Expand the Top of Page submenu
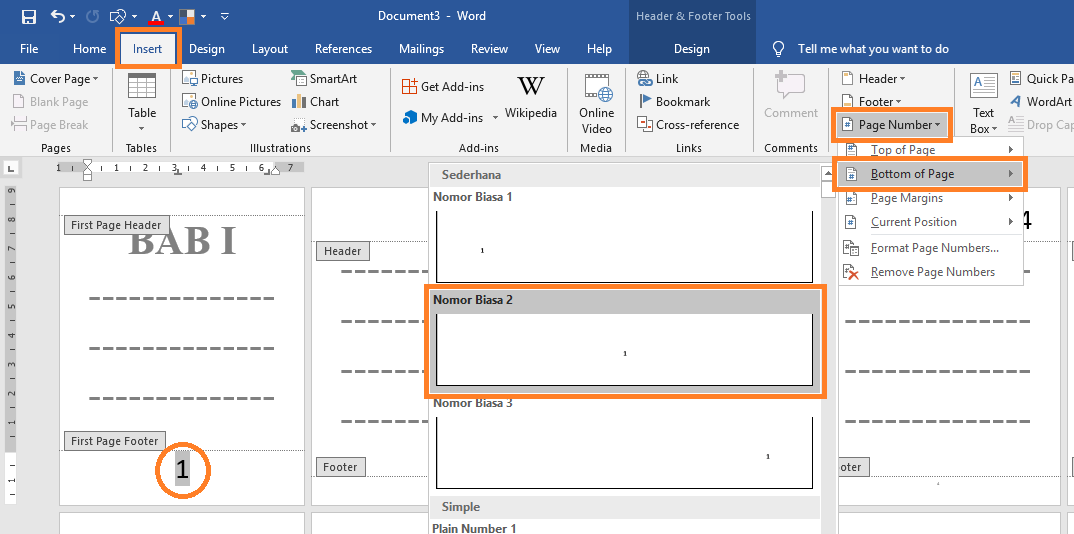Viewport: 1074px width, 534px height. pyautogui.click(x=931, y=150)
